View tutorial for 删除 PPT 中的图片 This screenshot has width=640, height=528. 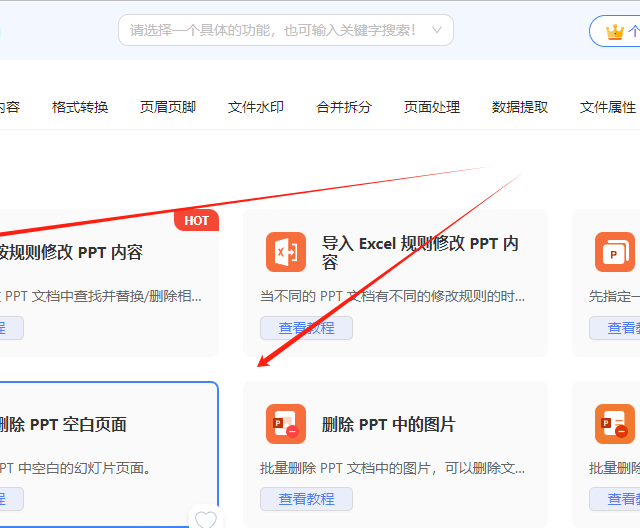(x=307, y=499)
